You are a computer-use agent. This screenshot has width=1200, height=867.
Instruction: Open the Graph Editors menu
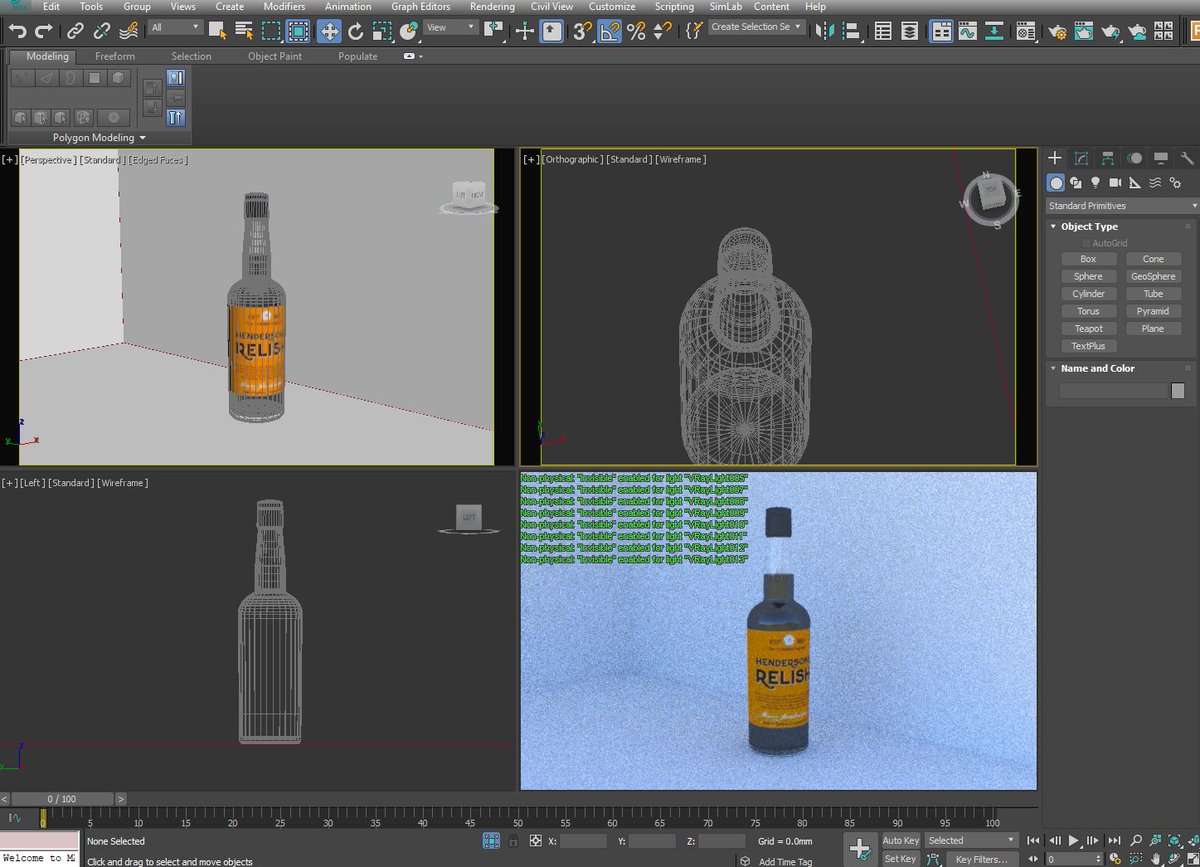(x=420, y=6)
